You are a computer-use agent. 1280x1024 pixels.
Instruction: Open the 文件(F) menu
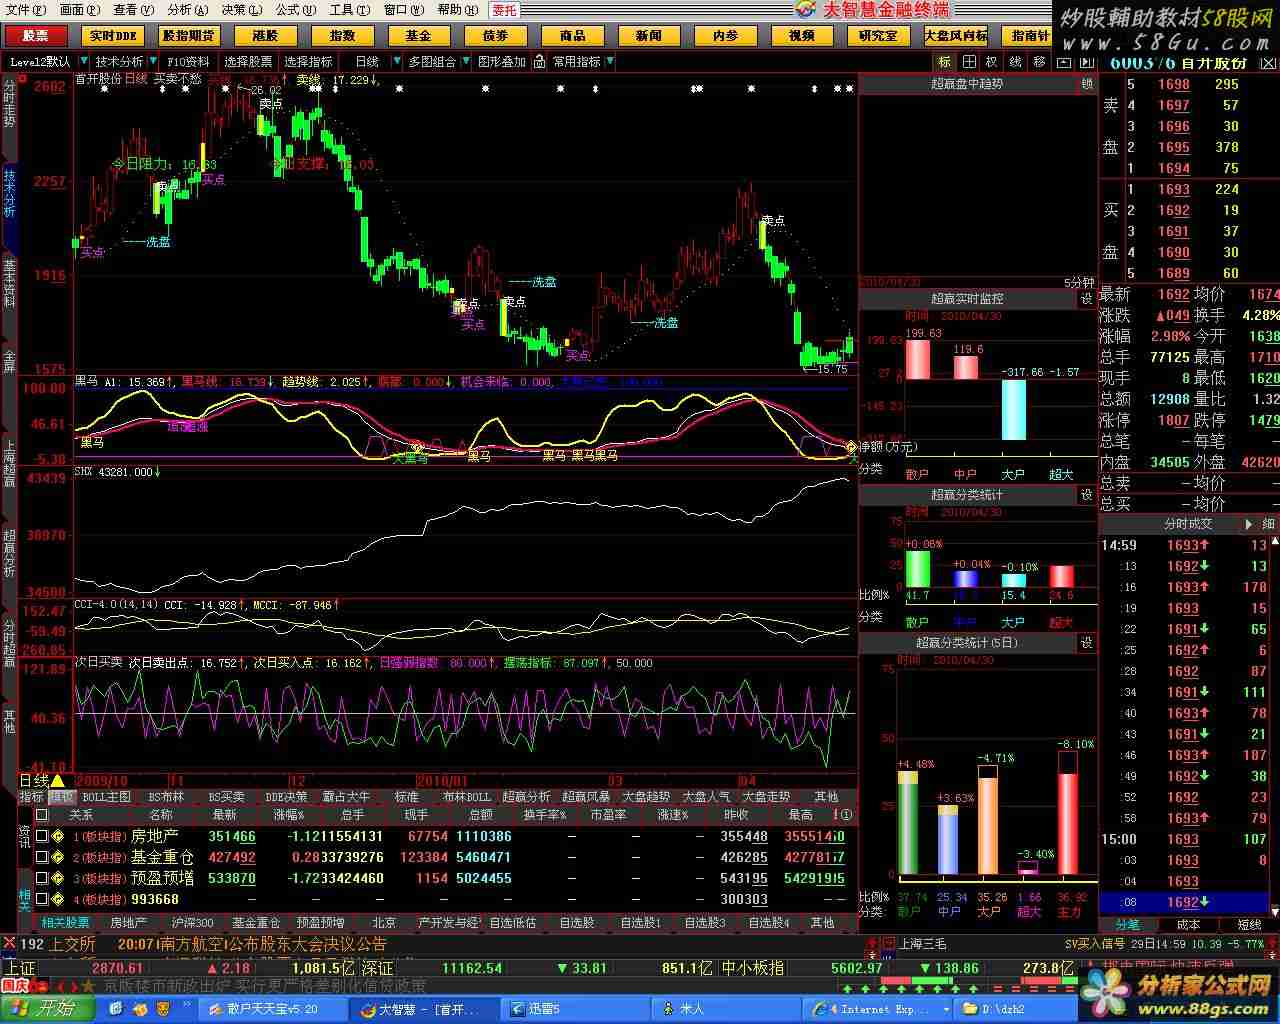pyautogui.click(x=26, y=10)
